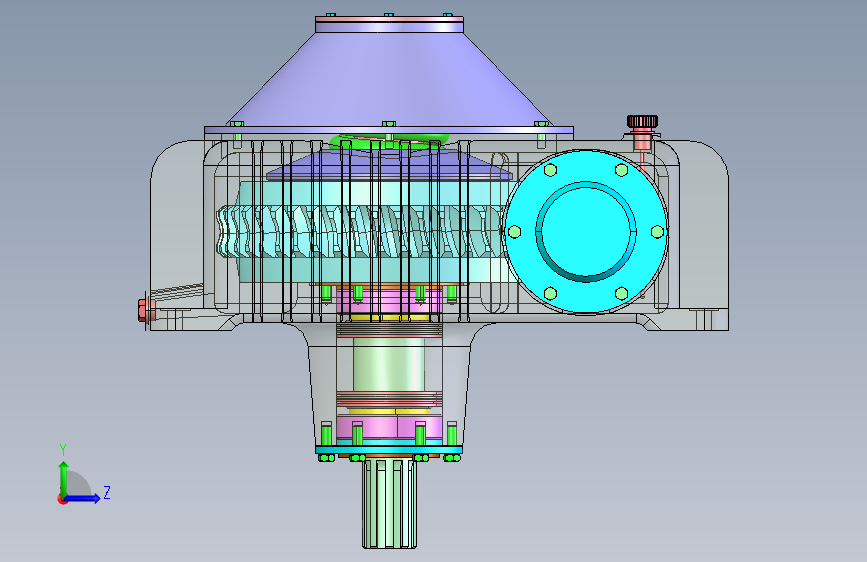Click the "Z" axis label
Screen dimensions: 867x562
click(107, 492)
